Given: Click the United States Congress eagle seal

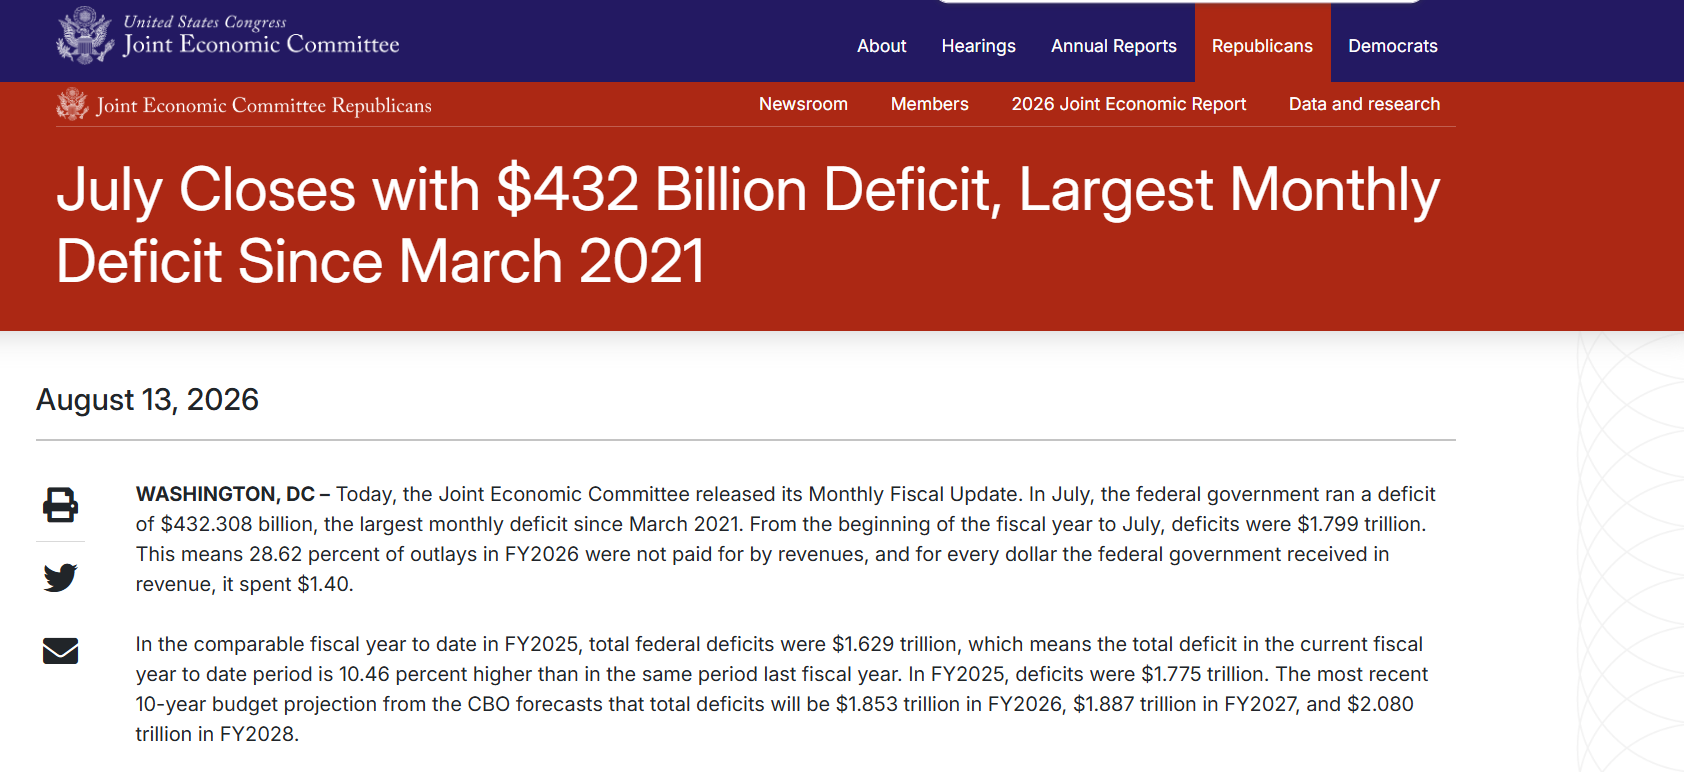Looking at the screenshot, I should point(85,35).
